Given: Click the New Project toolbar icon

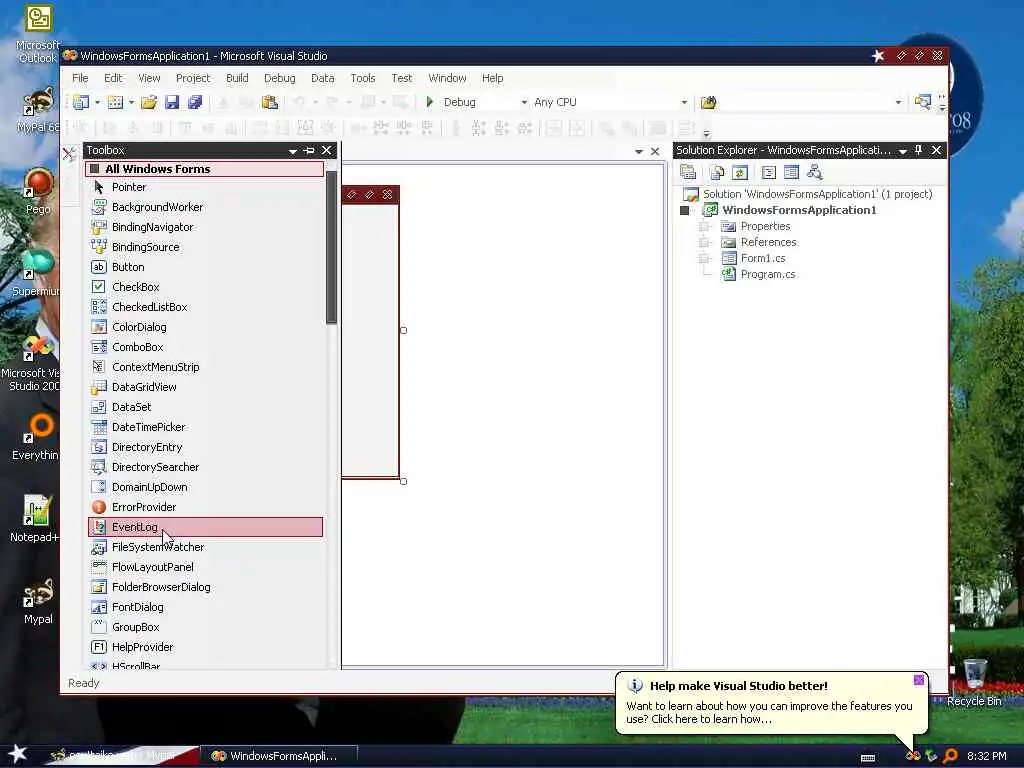Looking at the screenshot, I should pyautogui.click(x=81, y=102).
